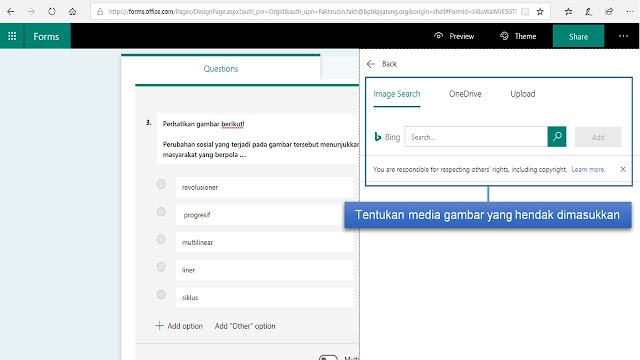Open the Questions tab
640x360 pixels.
(221, 69)
